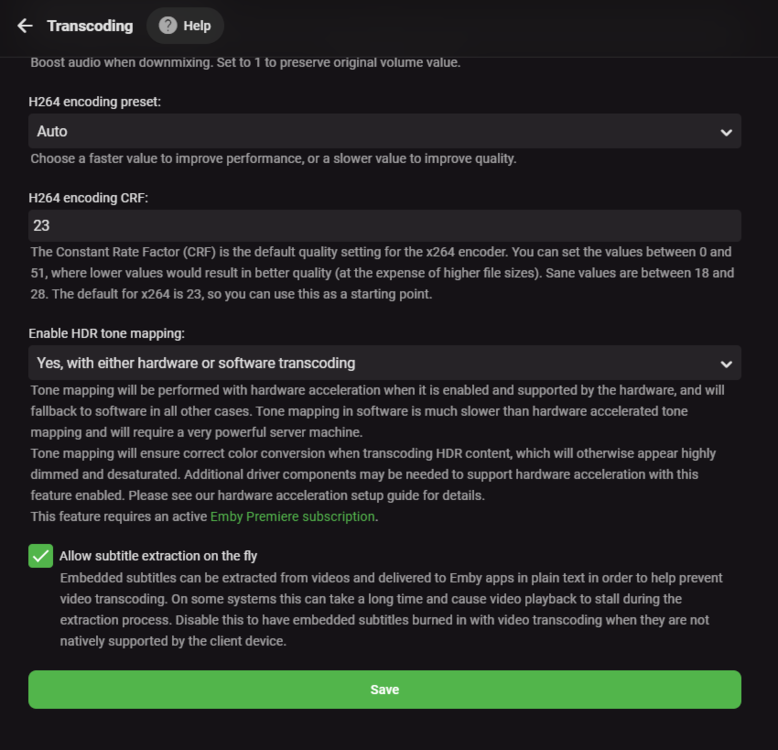Click the Transcoding page title
The image size is (778, 750).
tap(90, 26)
